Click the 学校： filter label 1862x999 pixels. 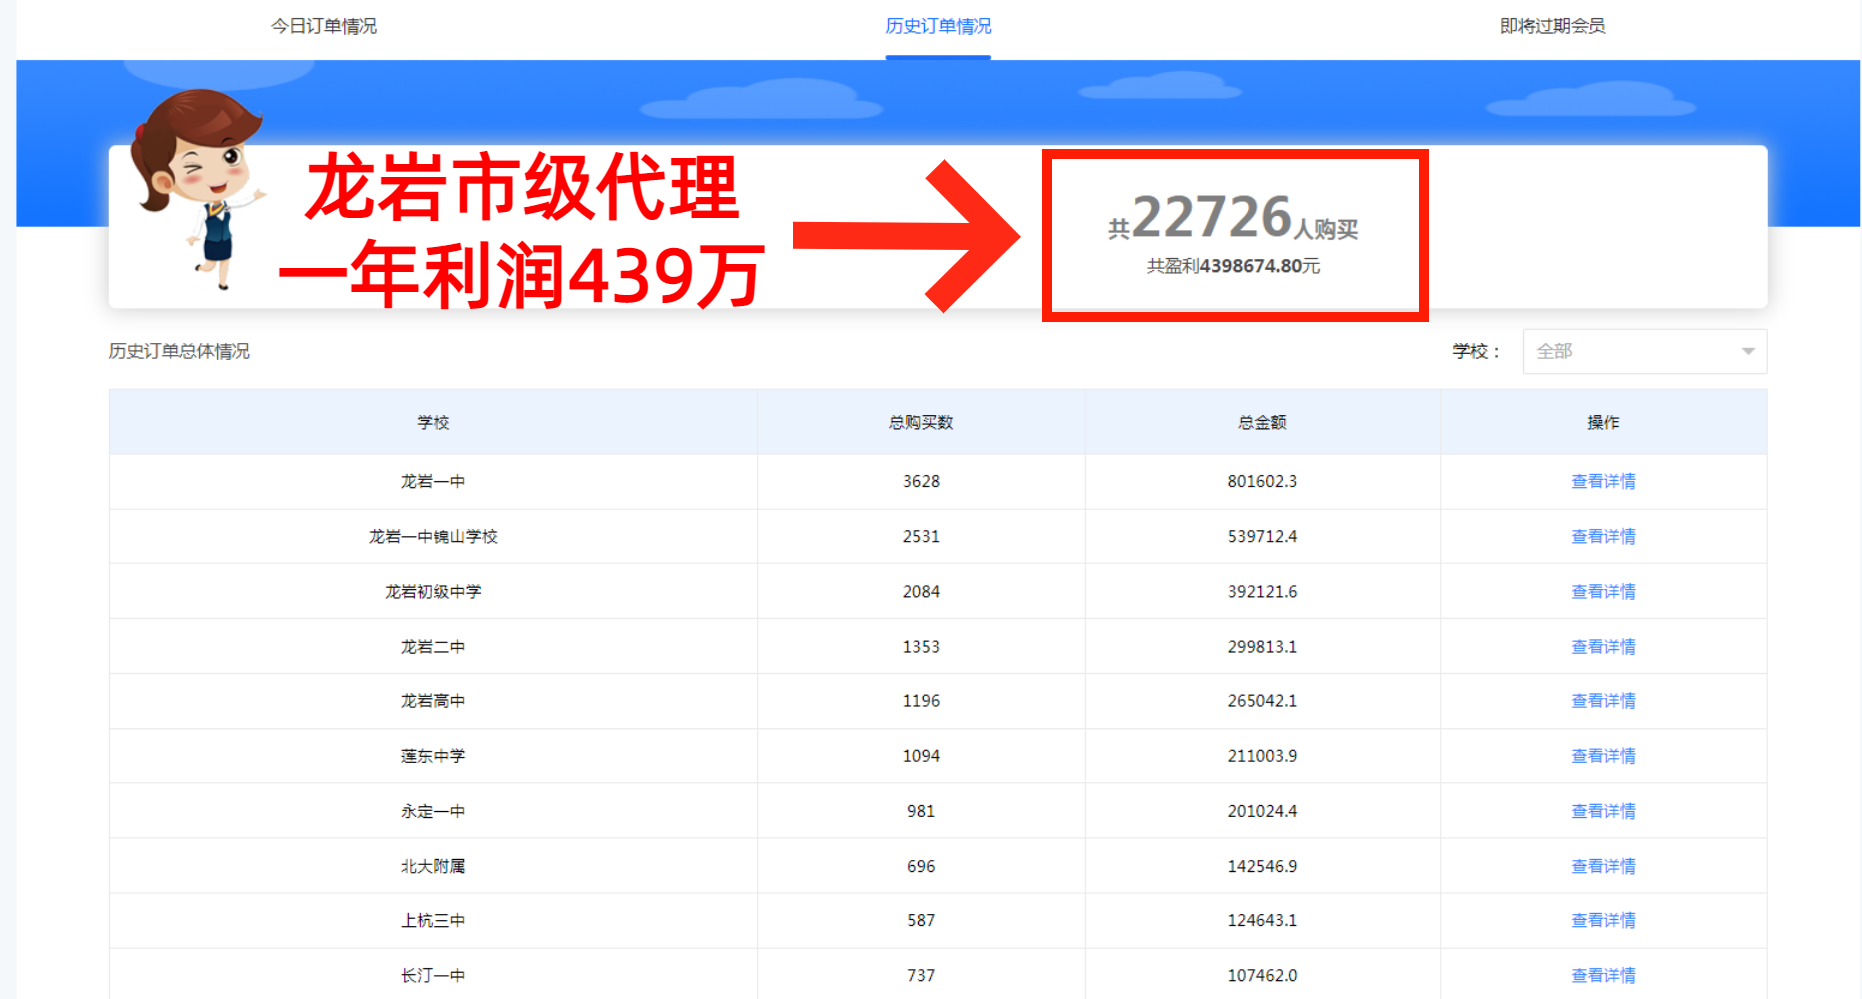1476,351
